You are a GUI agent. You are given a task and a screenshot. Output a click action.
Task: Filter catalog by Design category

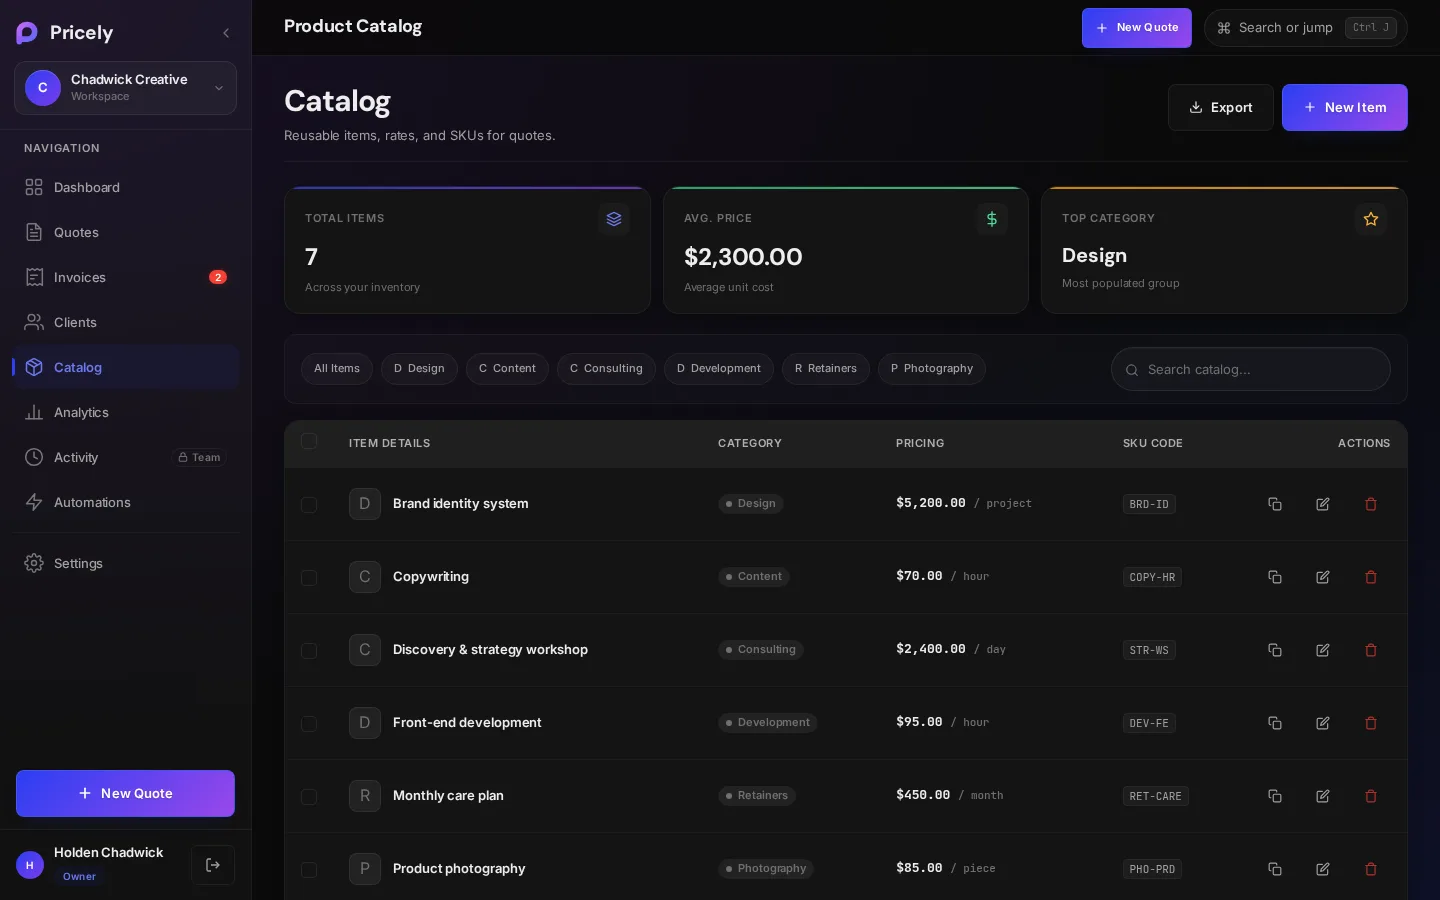point(419,369)
